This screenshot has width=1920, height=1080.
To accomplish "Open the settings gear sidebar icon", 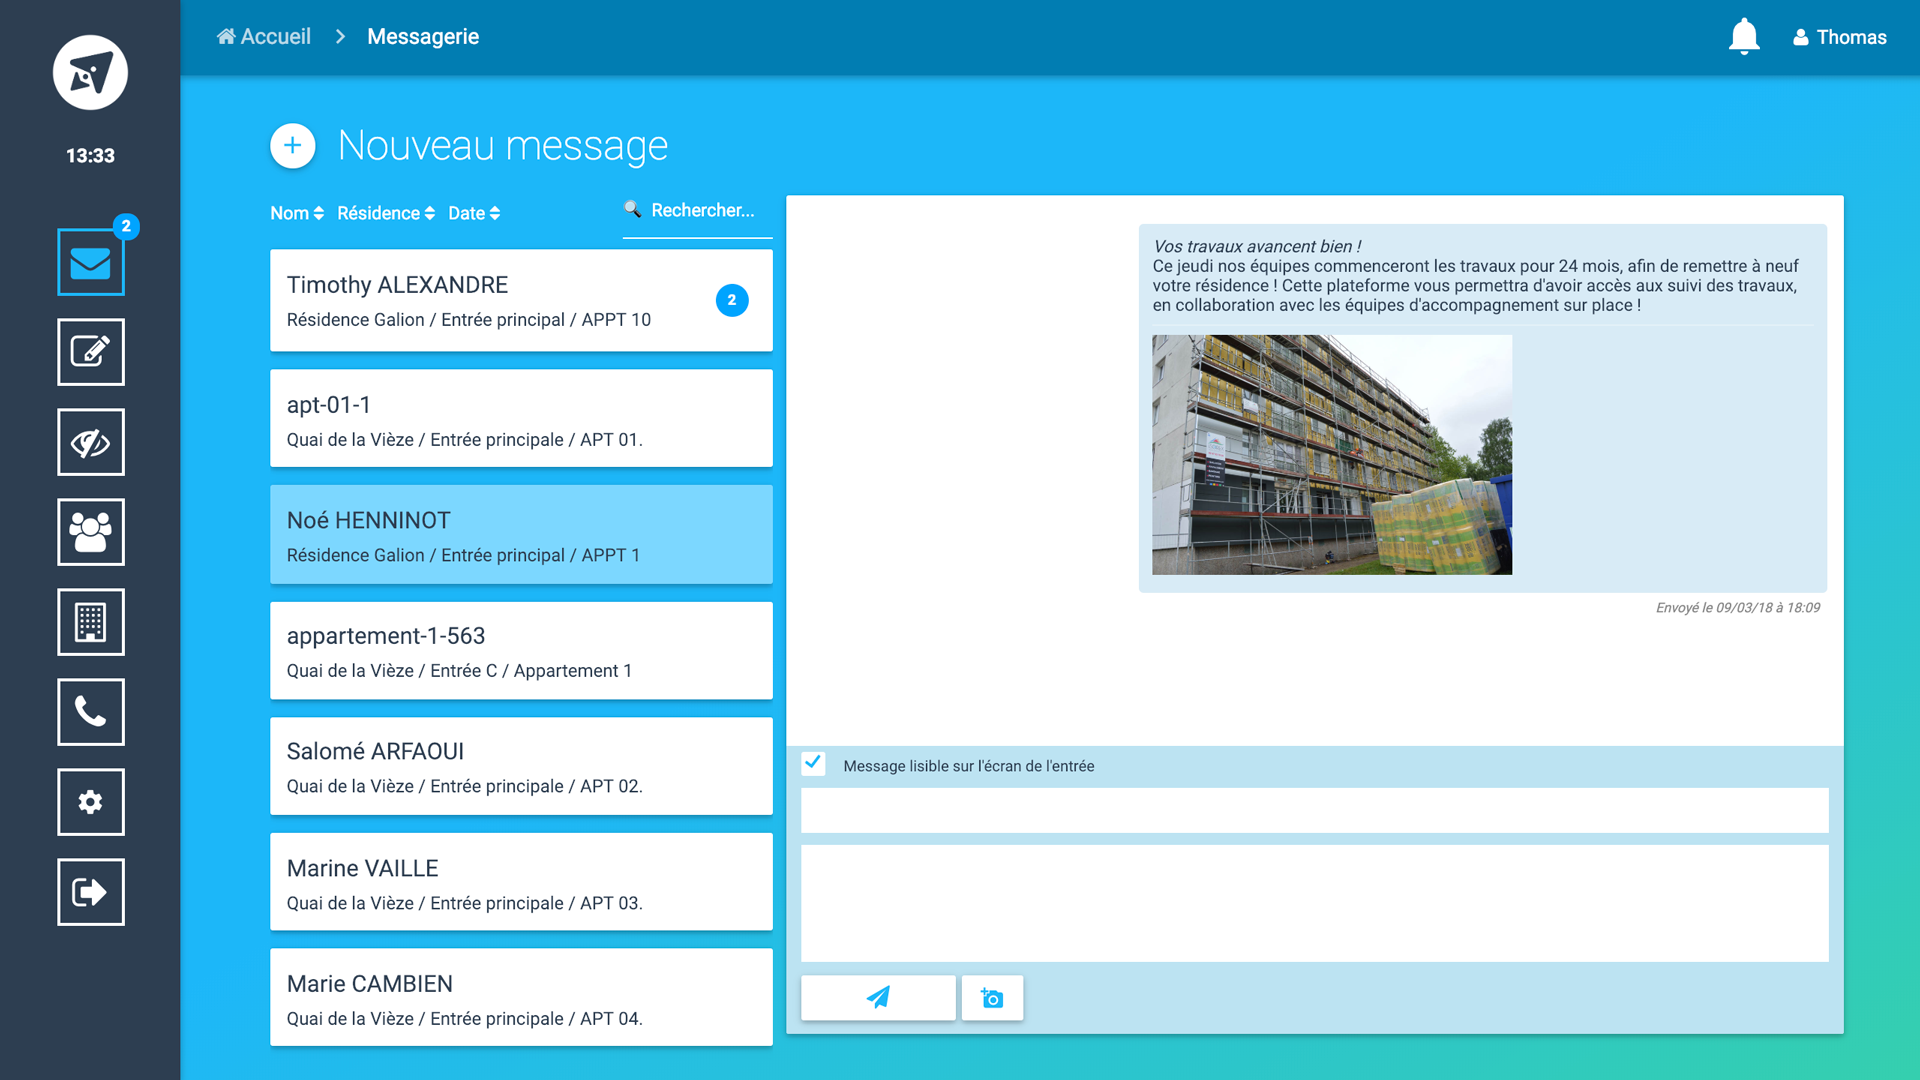I will click(x=90, y=802).
